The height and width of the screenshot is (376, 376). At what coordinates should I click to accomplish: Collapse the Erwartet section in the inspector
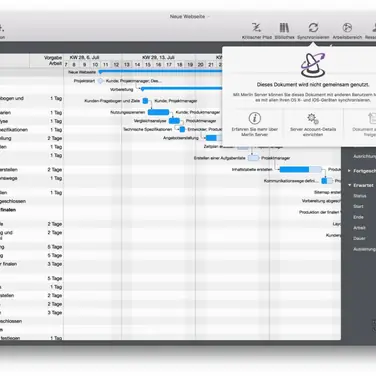coord(349,185)
